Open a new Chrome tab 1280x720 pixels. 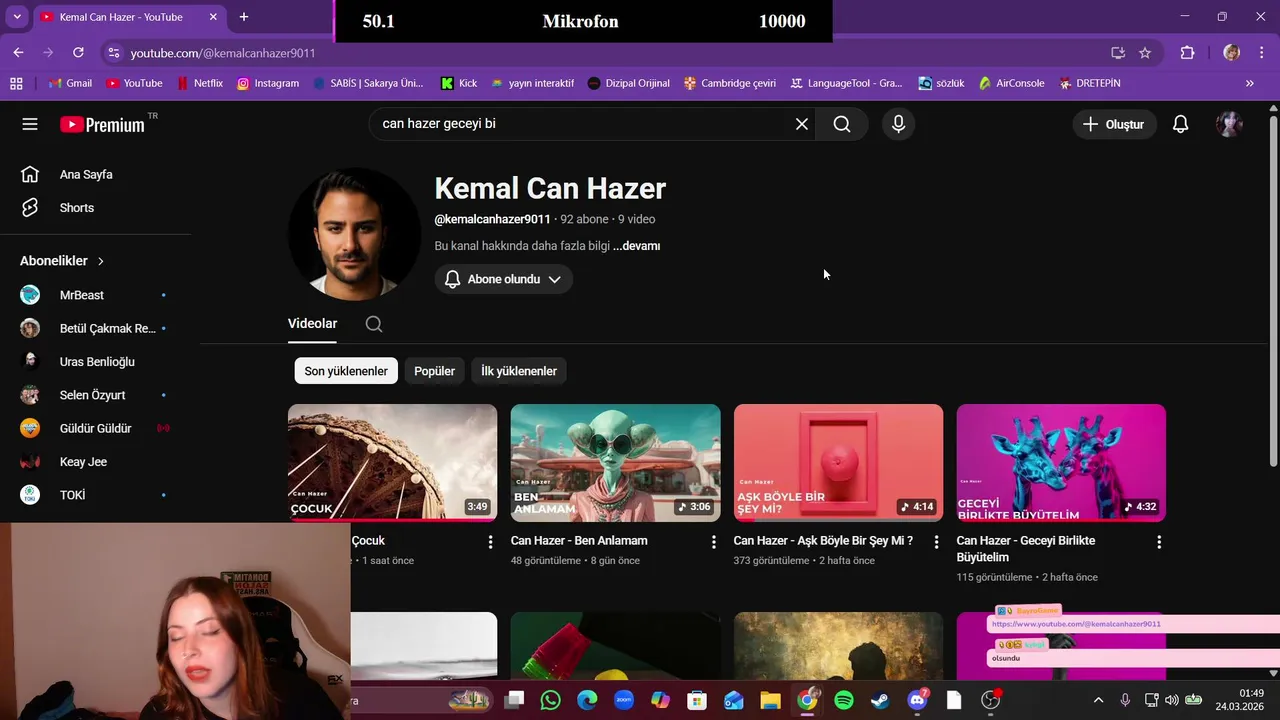point(244,17)
